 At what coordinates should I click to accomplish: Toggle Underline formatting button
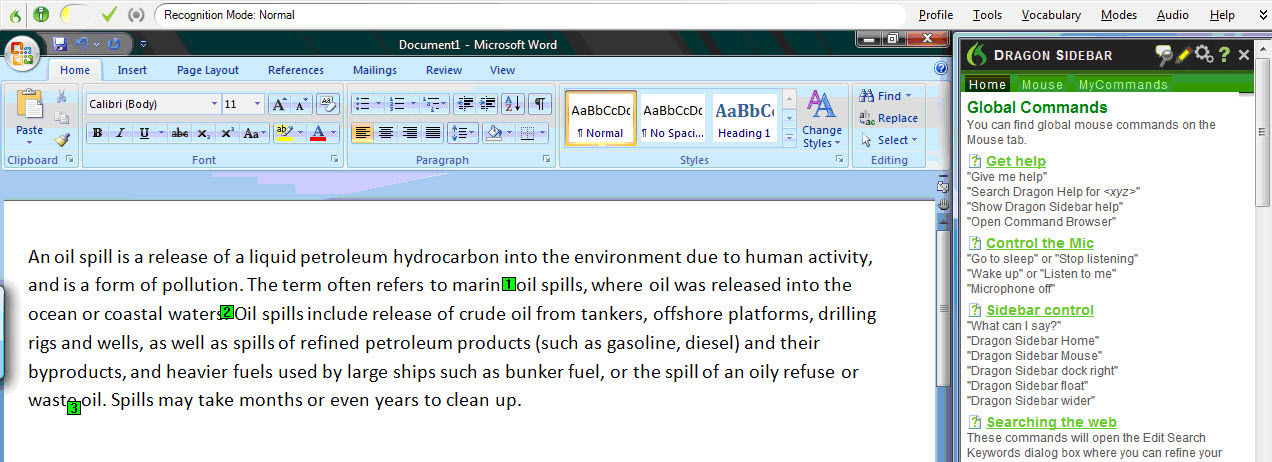(x=145, y=133)
